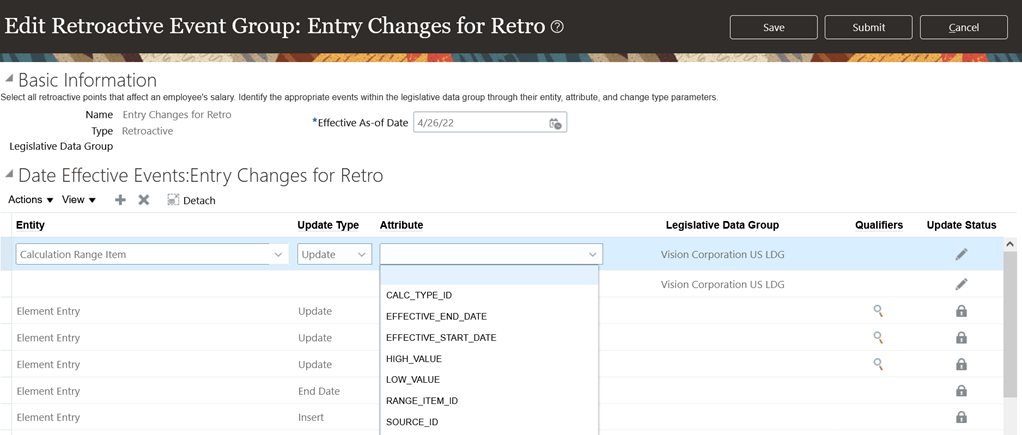Click pencil icon in Calculation Range Item row
The height and width of the screenshot is (435, 1022).
pyautogui.click(x=961, y=255)
